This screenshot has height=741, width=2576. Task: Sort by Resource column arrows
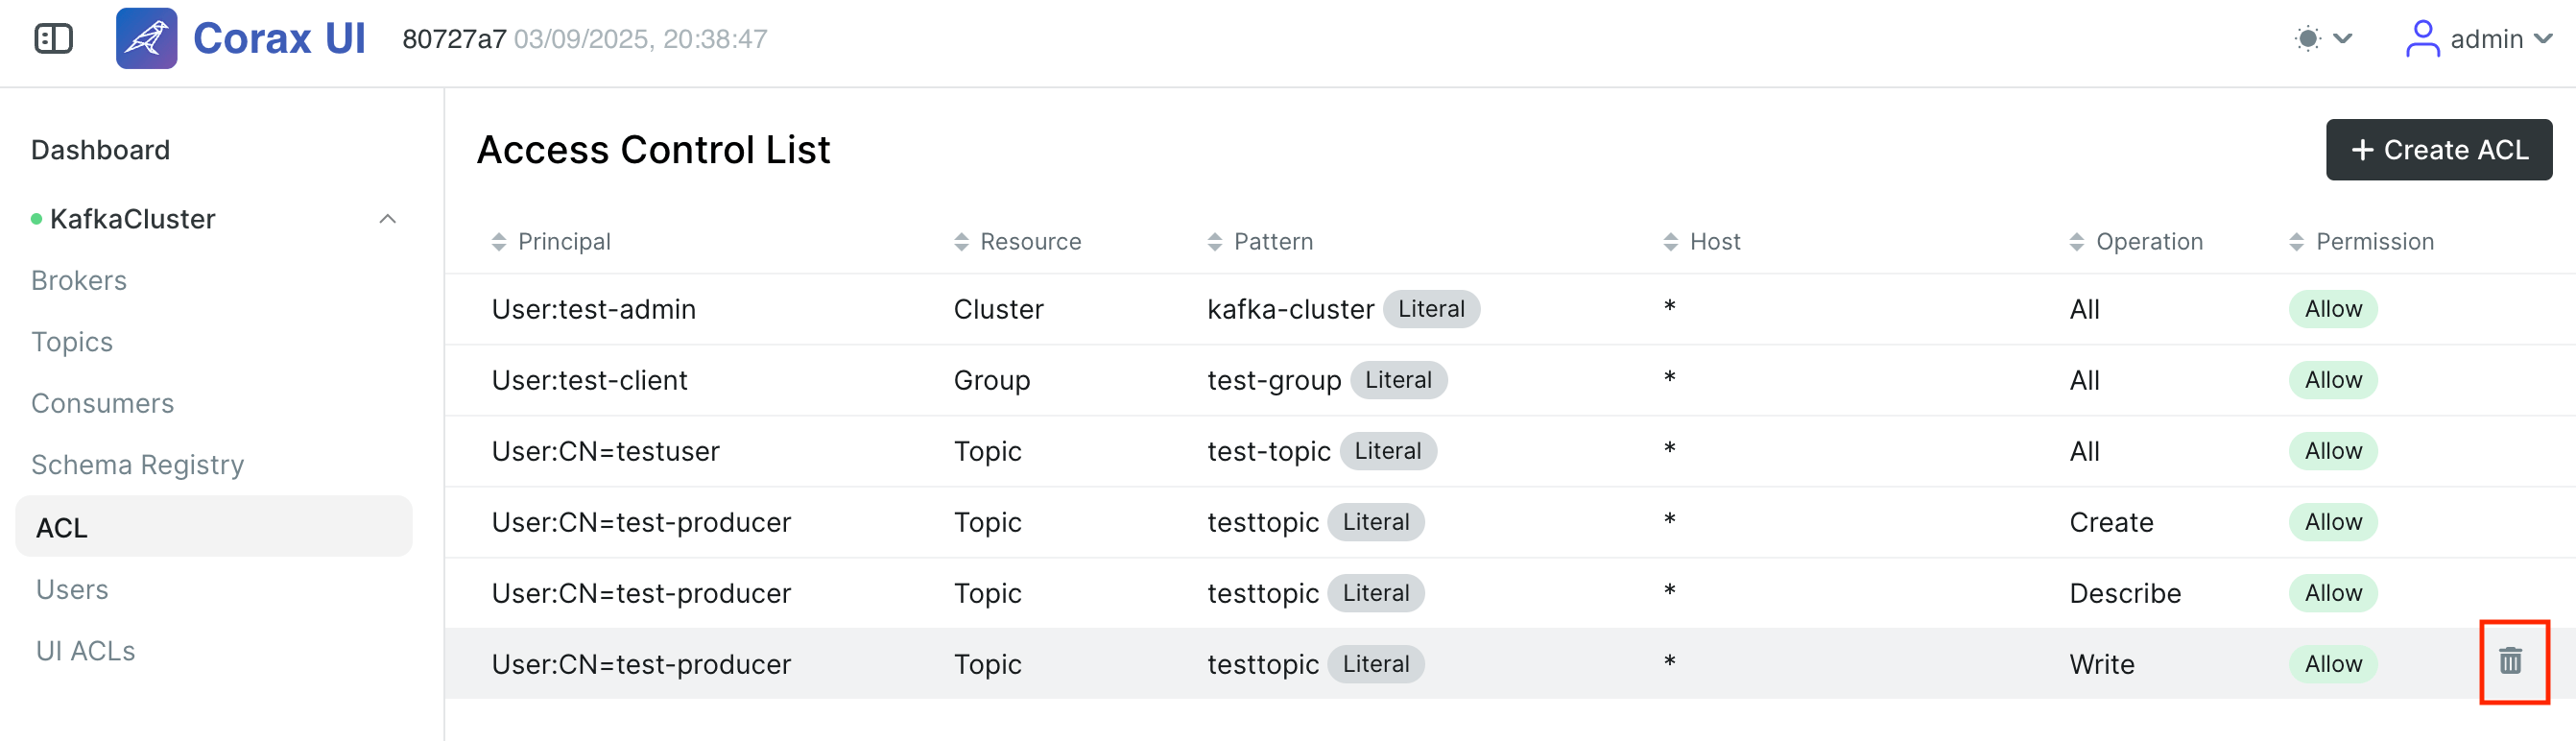tap(961, 242)
